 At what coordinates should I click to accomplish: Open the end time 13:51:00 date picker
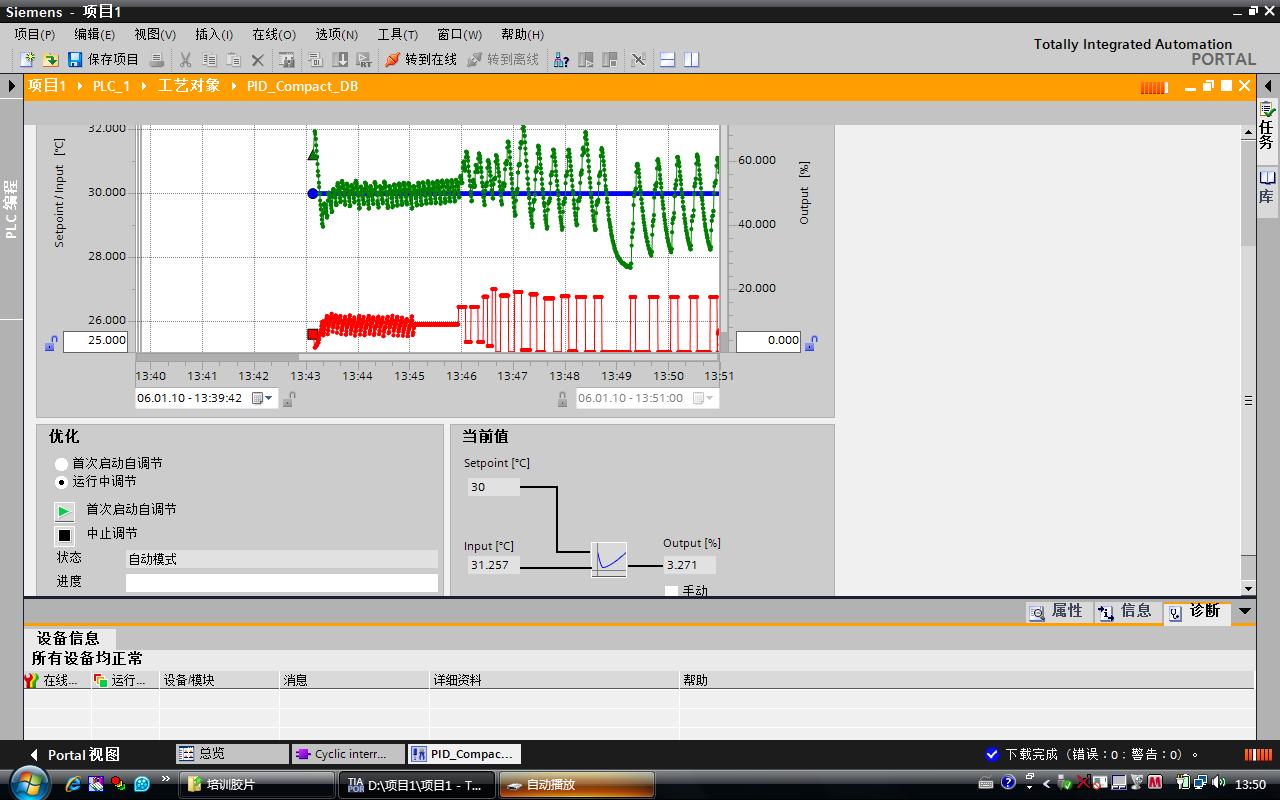(x=703, y=398)
